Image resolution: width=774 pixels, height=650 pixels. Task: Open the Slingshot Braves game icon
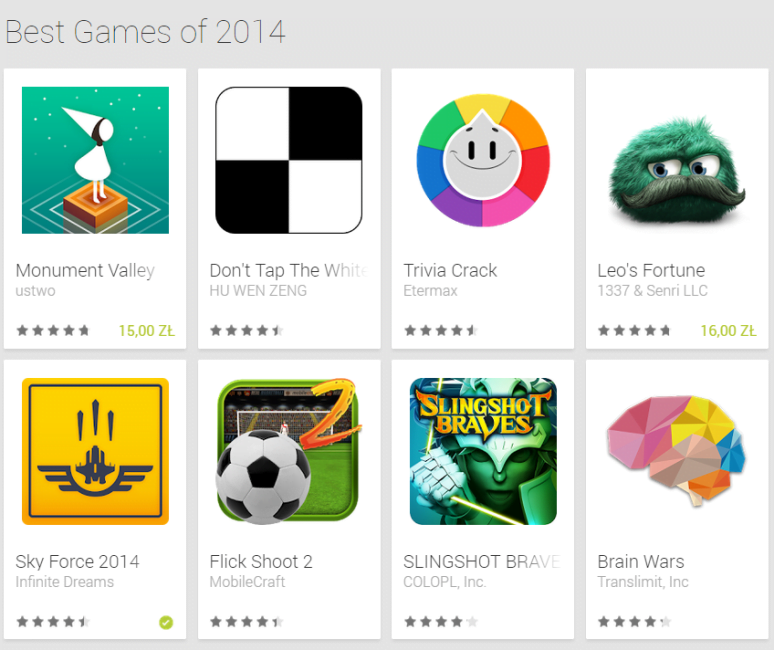[483, 451]
